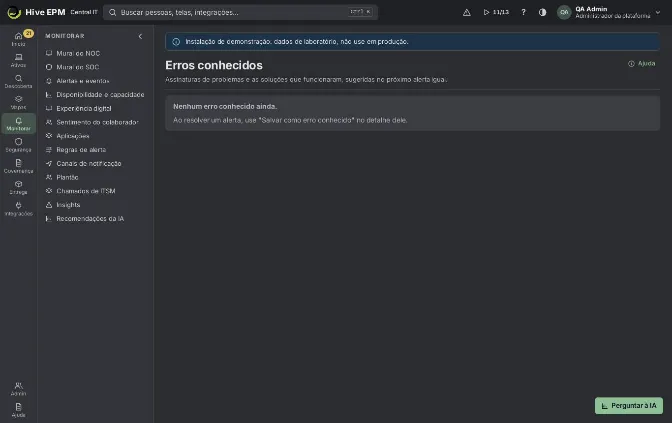Click the question mark help icon
The height and width of the screenshot is (423, 672).
523,12
